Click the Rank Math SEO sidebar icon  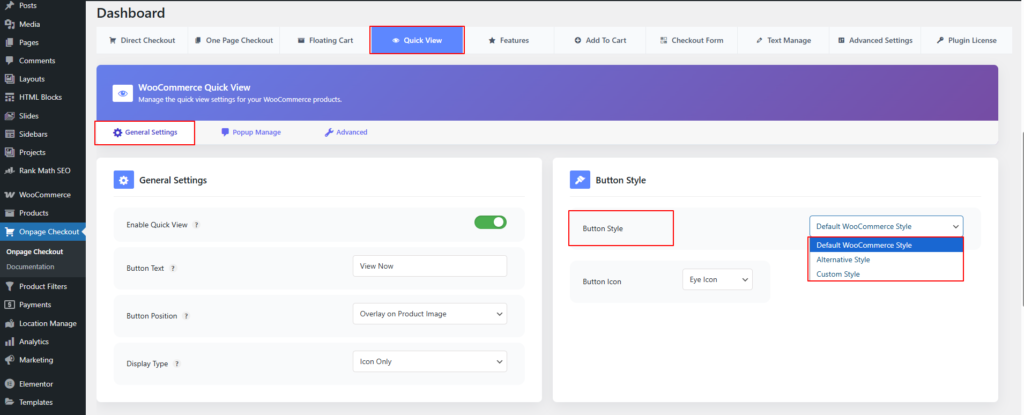coord(9,170)
